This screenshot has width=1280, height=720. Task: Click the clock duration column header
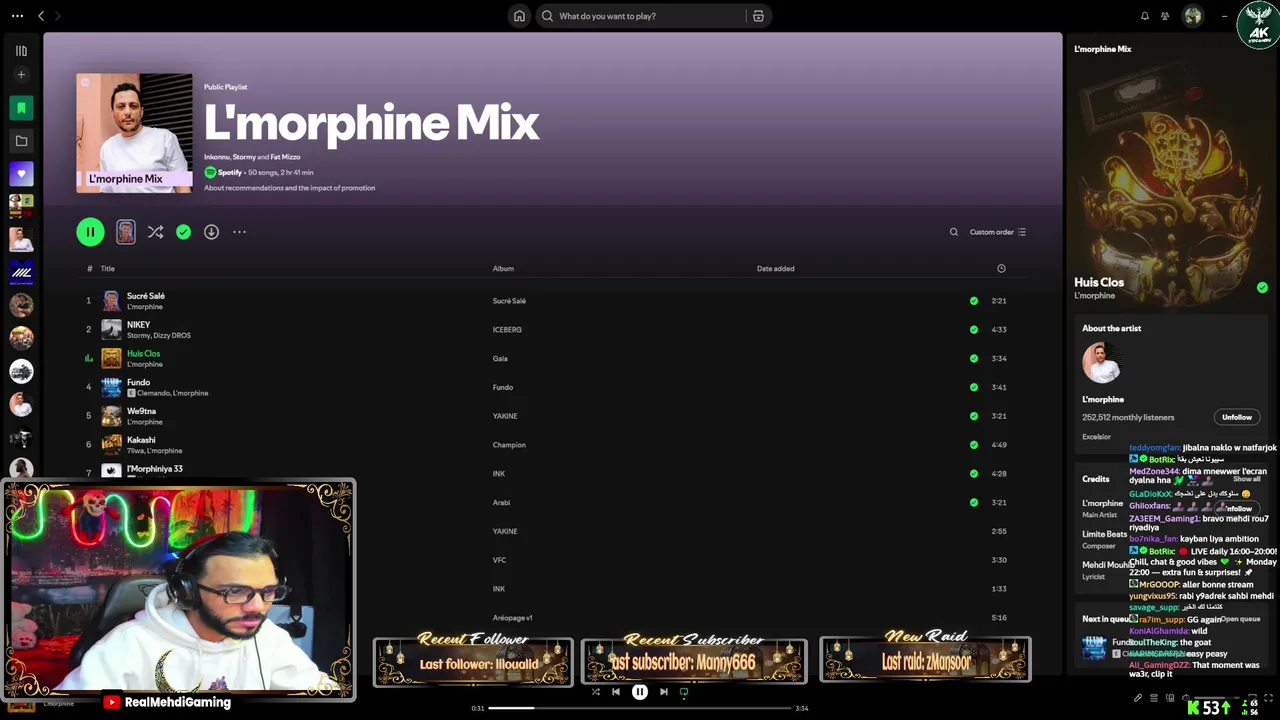(1001, 268)
